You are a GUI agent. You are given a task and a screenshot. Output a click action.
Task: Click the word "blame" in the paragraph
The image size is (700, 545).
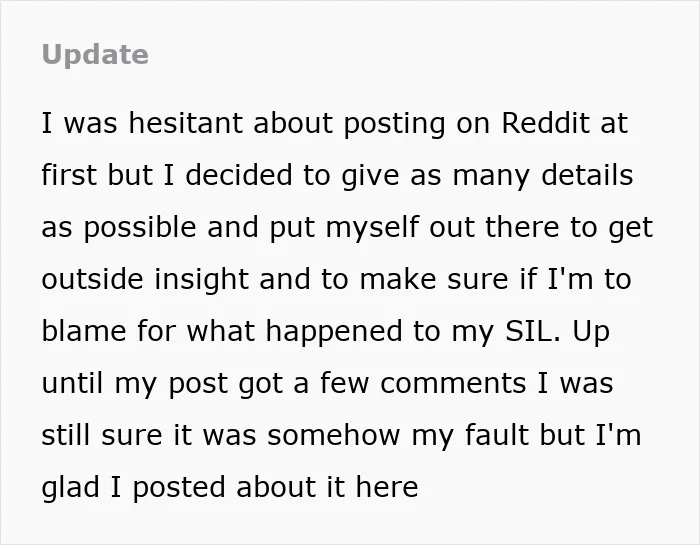click(83, 330)
